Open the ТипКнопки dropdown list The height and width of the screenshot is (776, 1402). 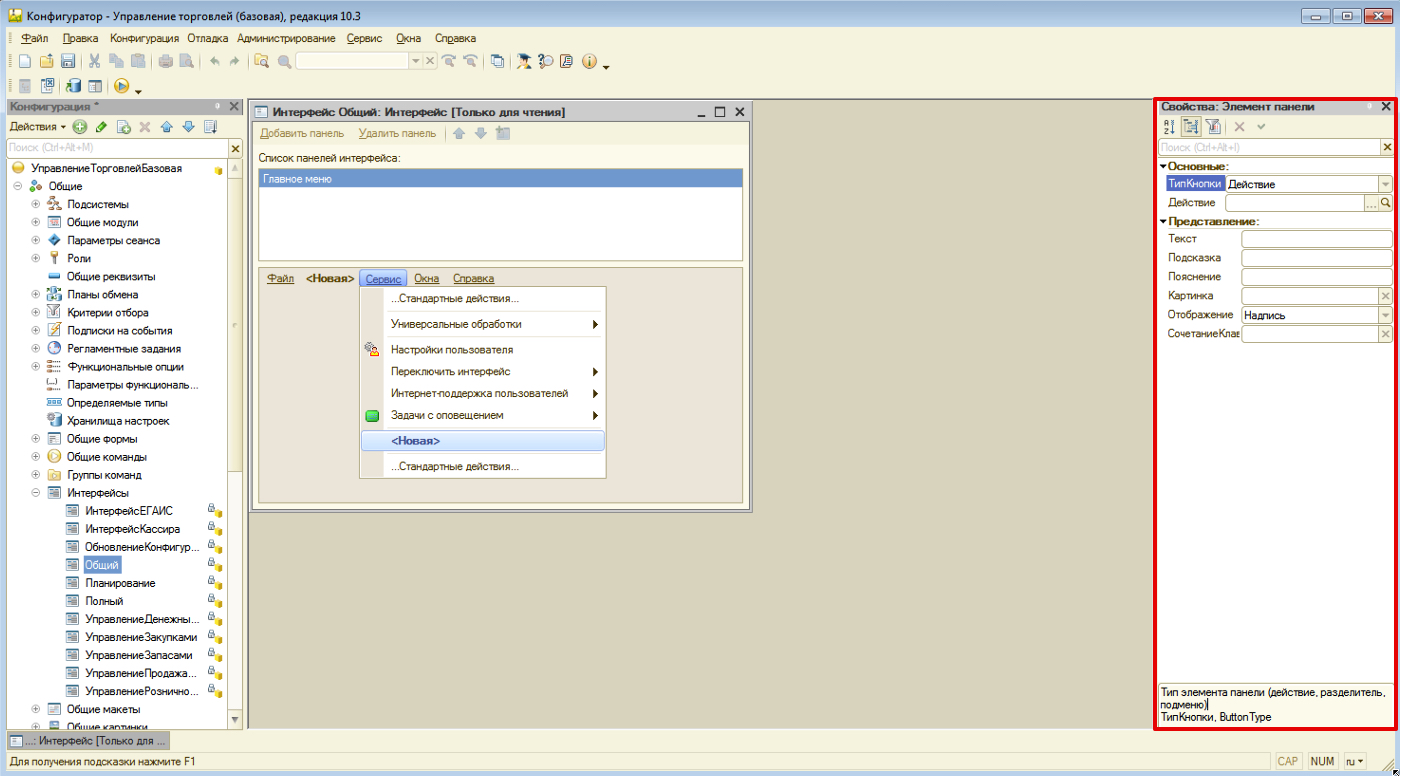(x=1385, y=184)
